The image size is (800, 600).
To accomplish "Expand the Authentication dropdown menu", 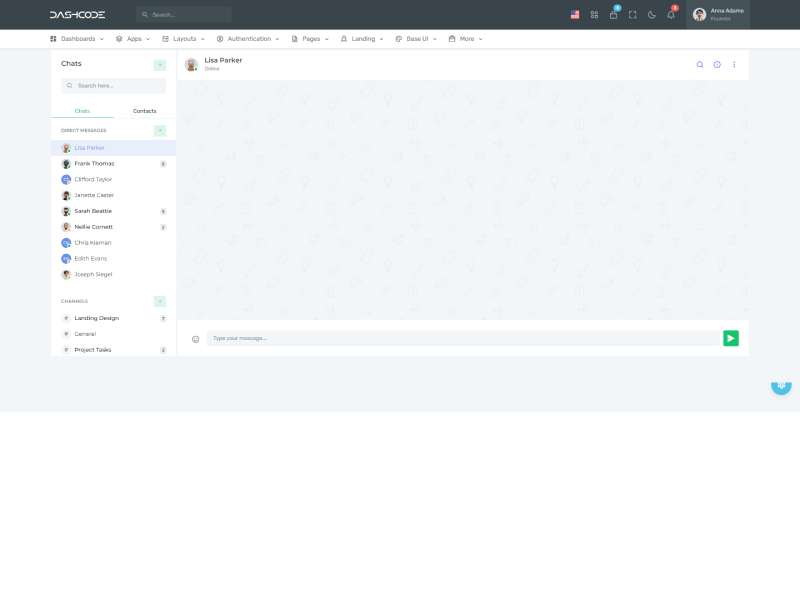I will [x=248, y=39].
